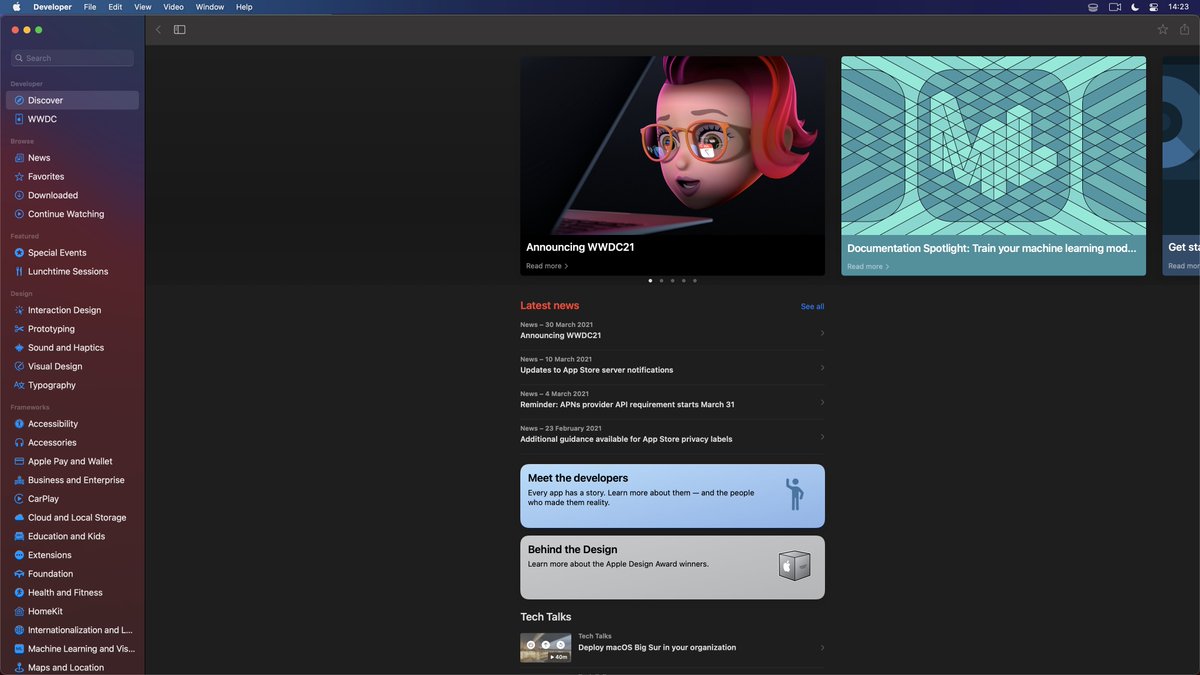Open the Documentation Spotlight machine learning card
1200x675 pixels.
993,166
